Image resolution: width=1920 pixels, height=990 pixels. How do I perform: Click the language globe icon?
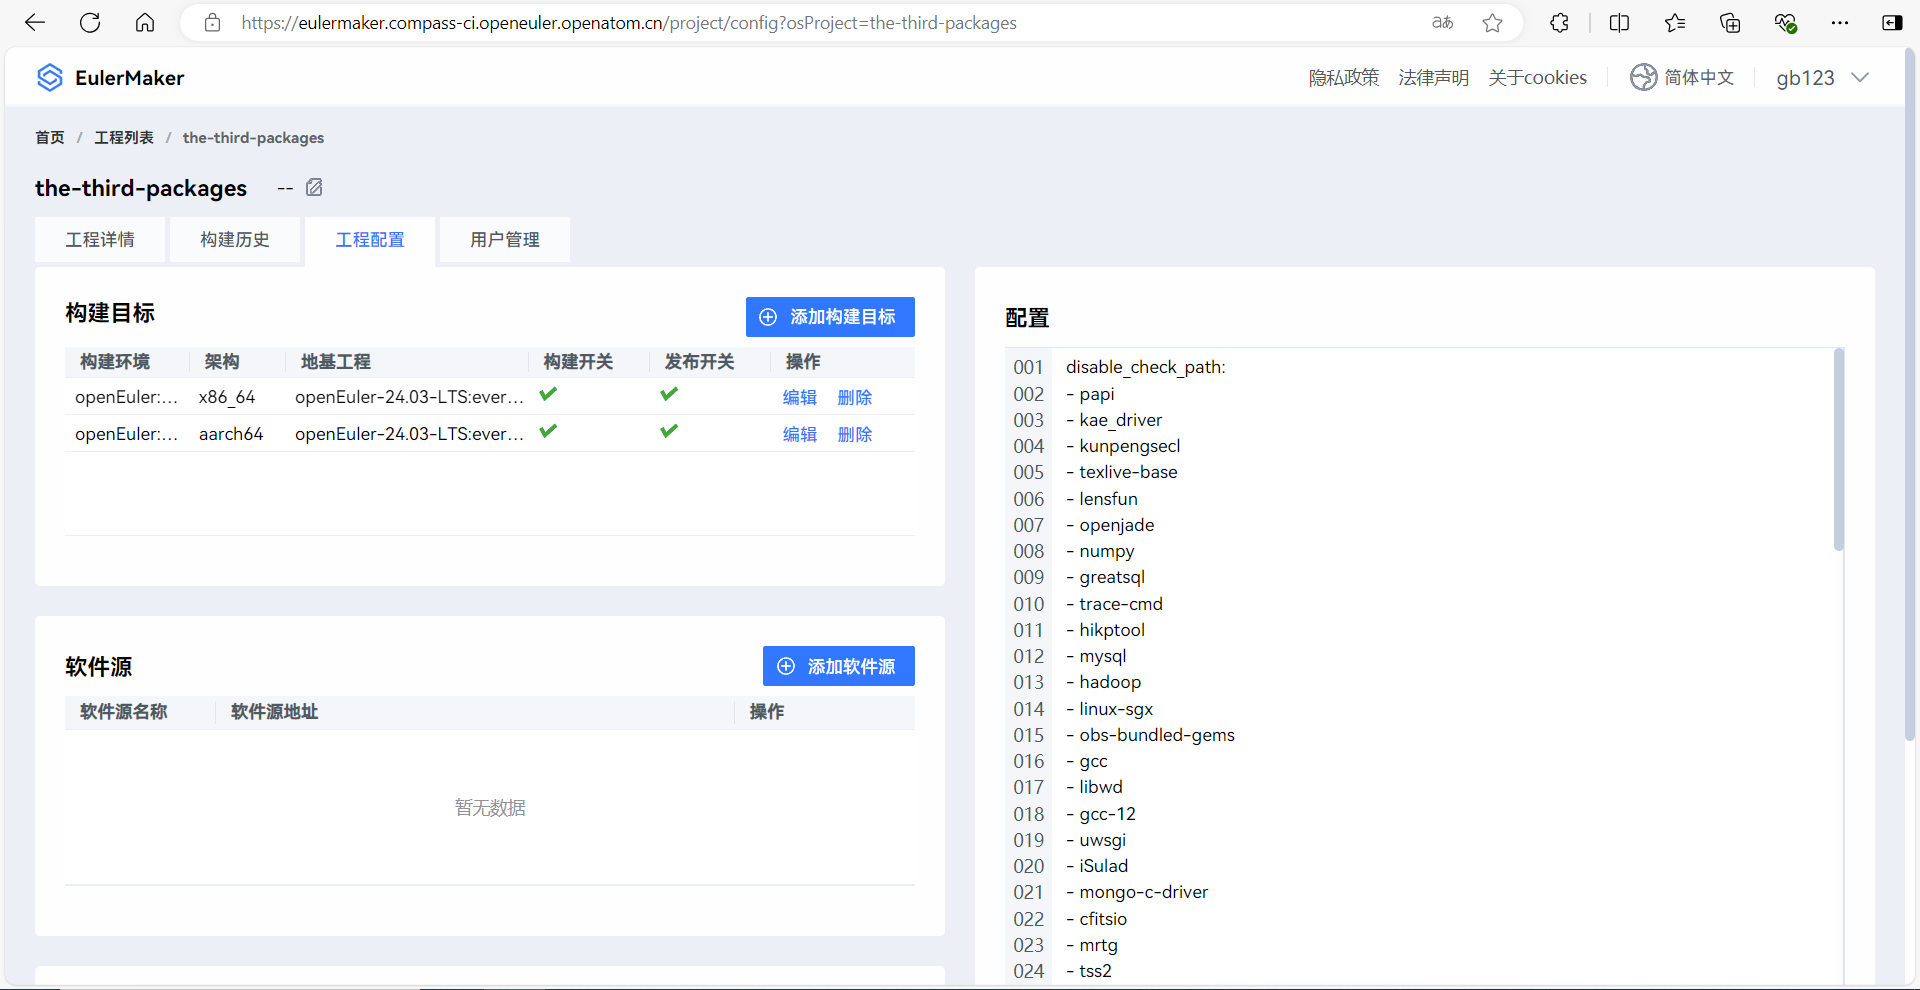point(1643,77)
